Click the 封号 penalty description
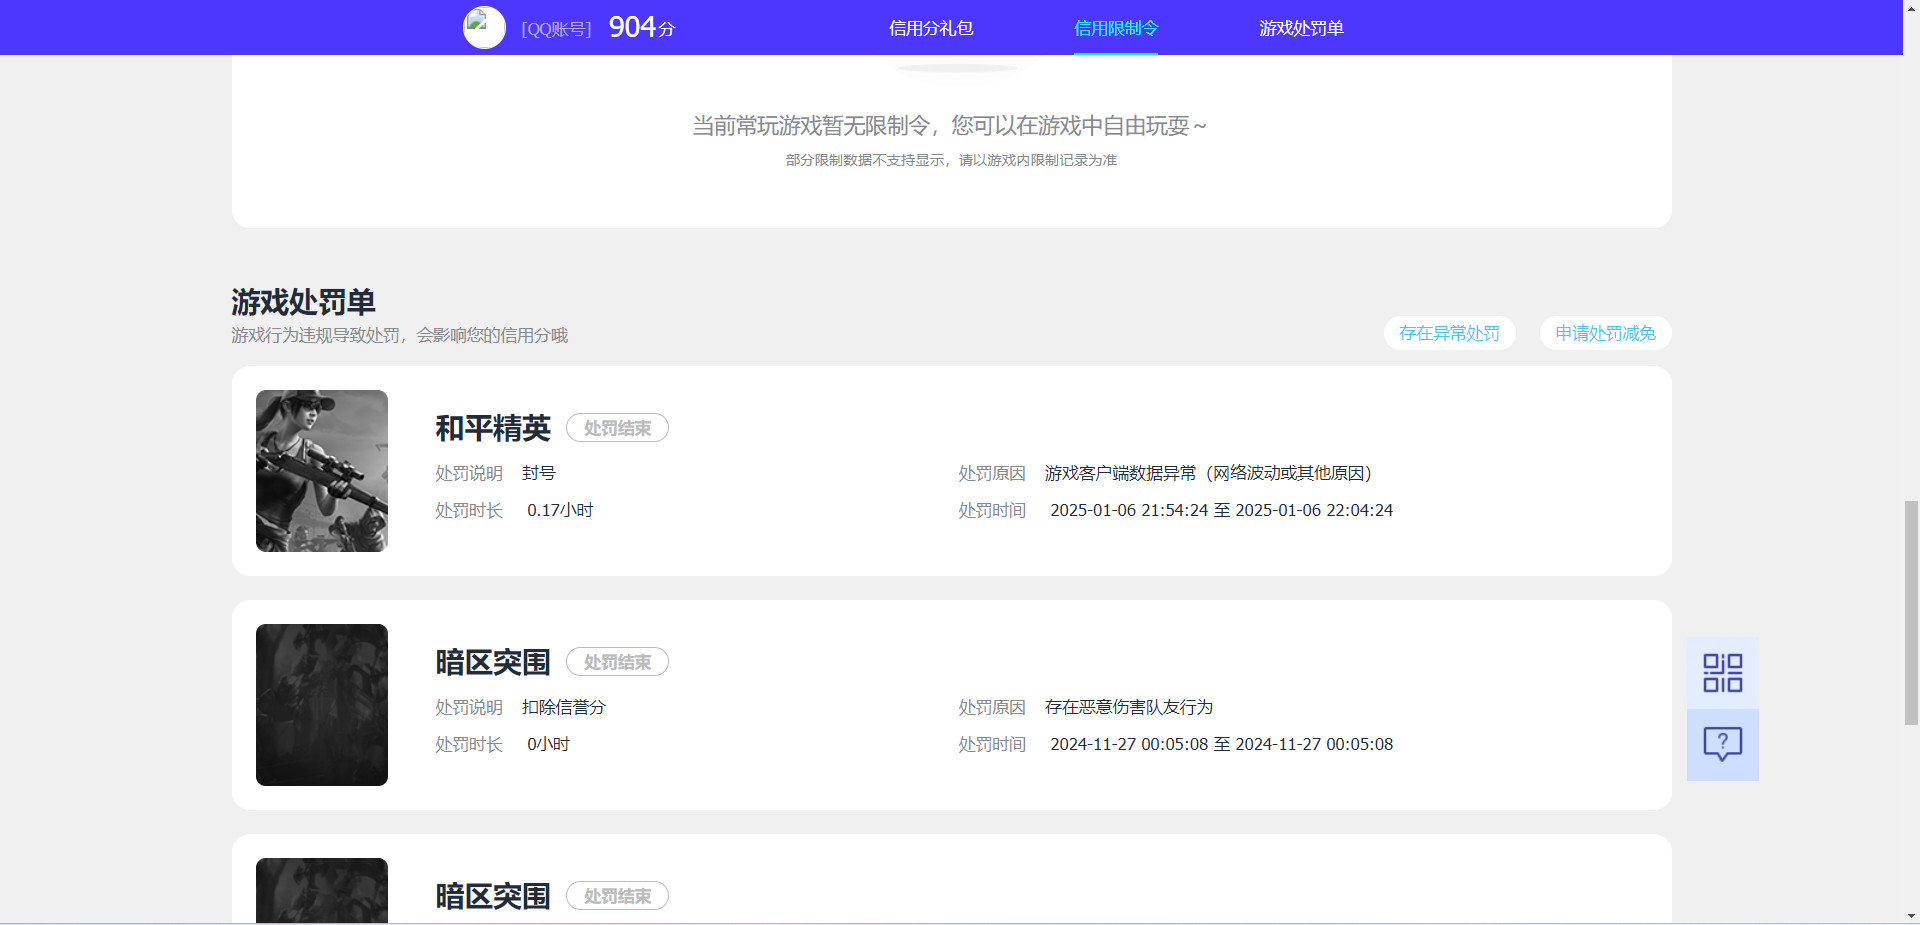The width and height of the screenshot is (1920, 925). (539, 473)
